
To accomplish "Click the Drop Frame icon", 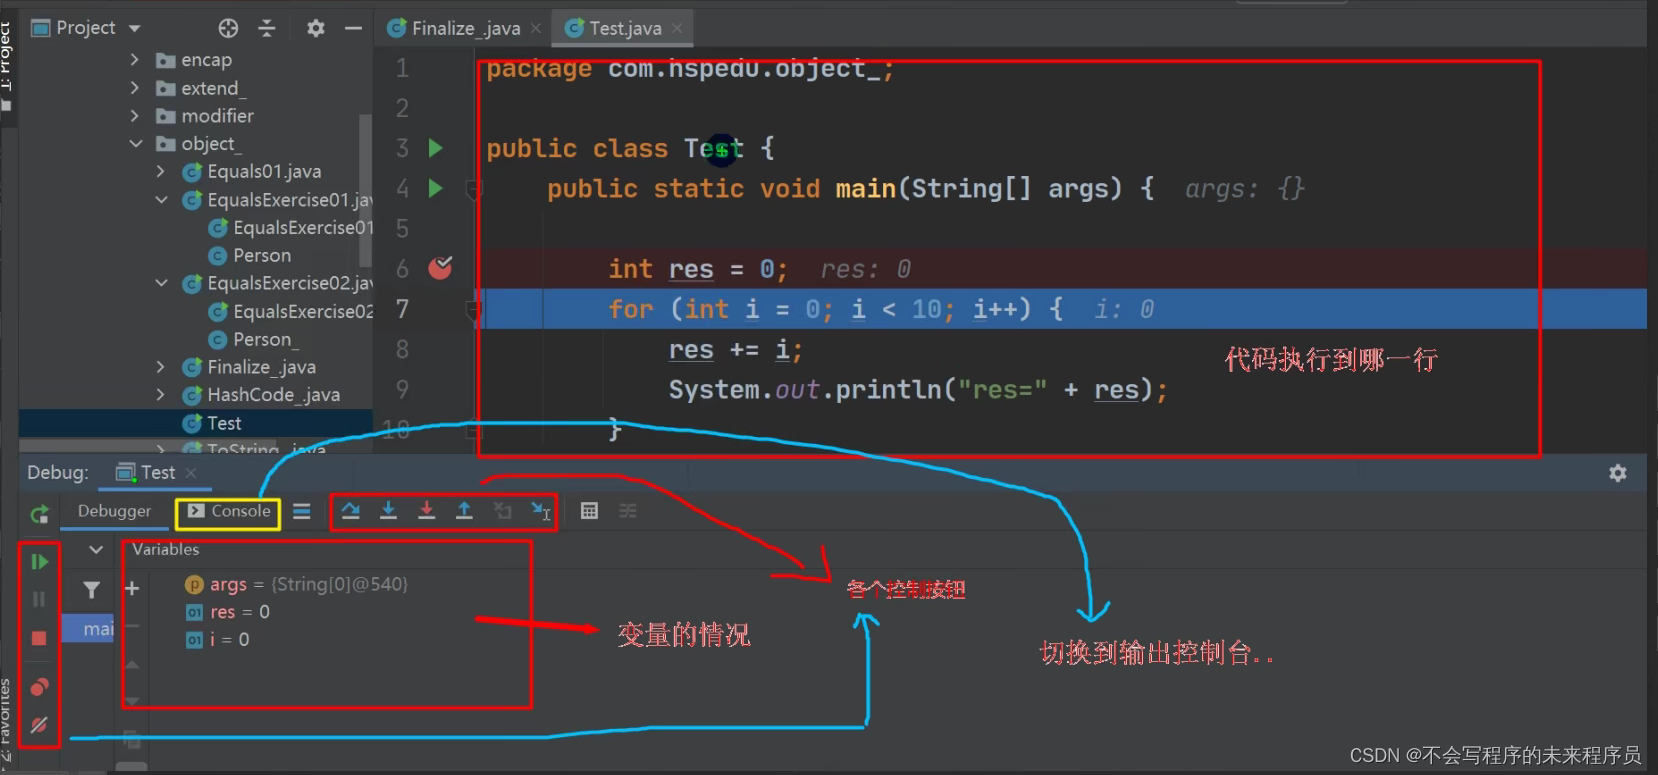I will coord(502,511).
